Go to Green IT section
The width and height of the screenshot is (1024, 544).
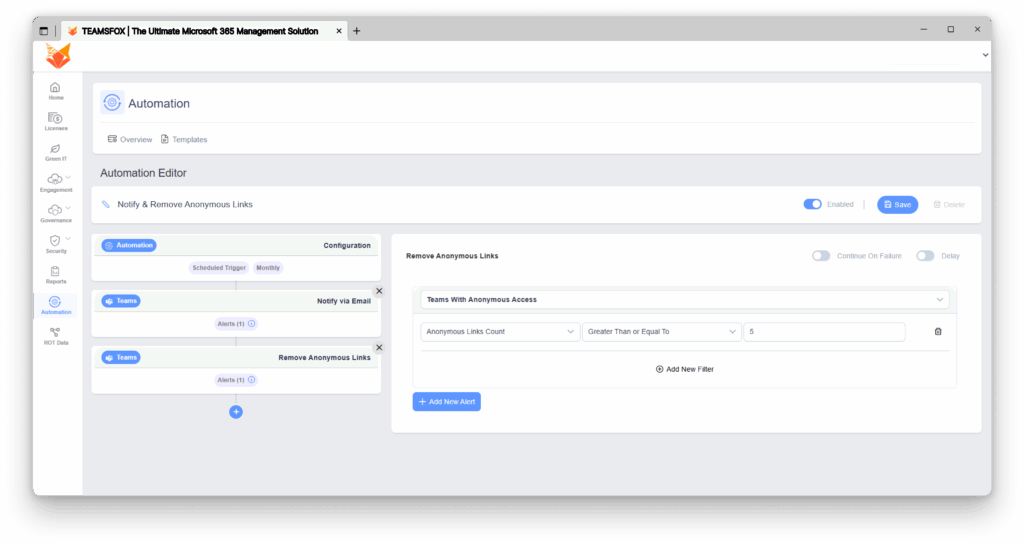[x=56, y=152]
